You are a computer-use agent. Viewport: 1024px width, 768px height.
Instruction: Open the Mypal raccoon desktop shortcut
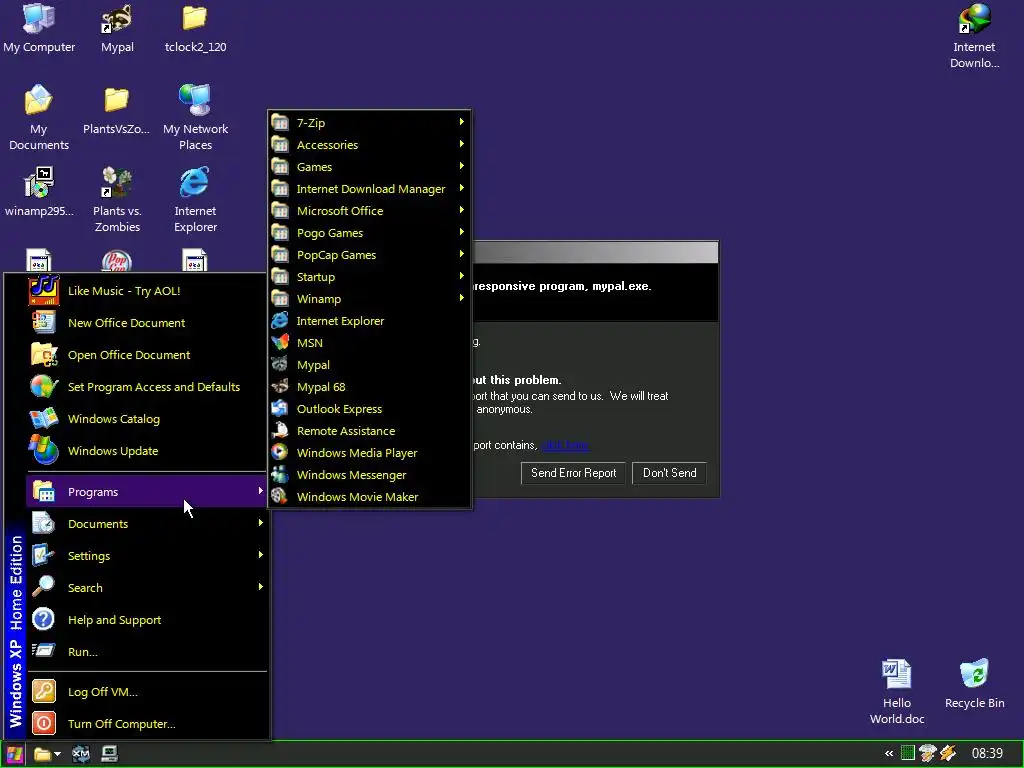117,28
